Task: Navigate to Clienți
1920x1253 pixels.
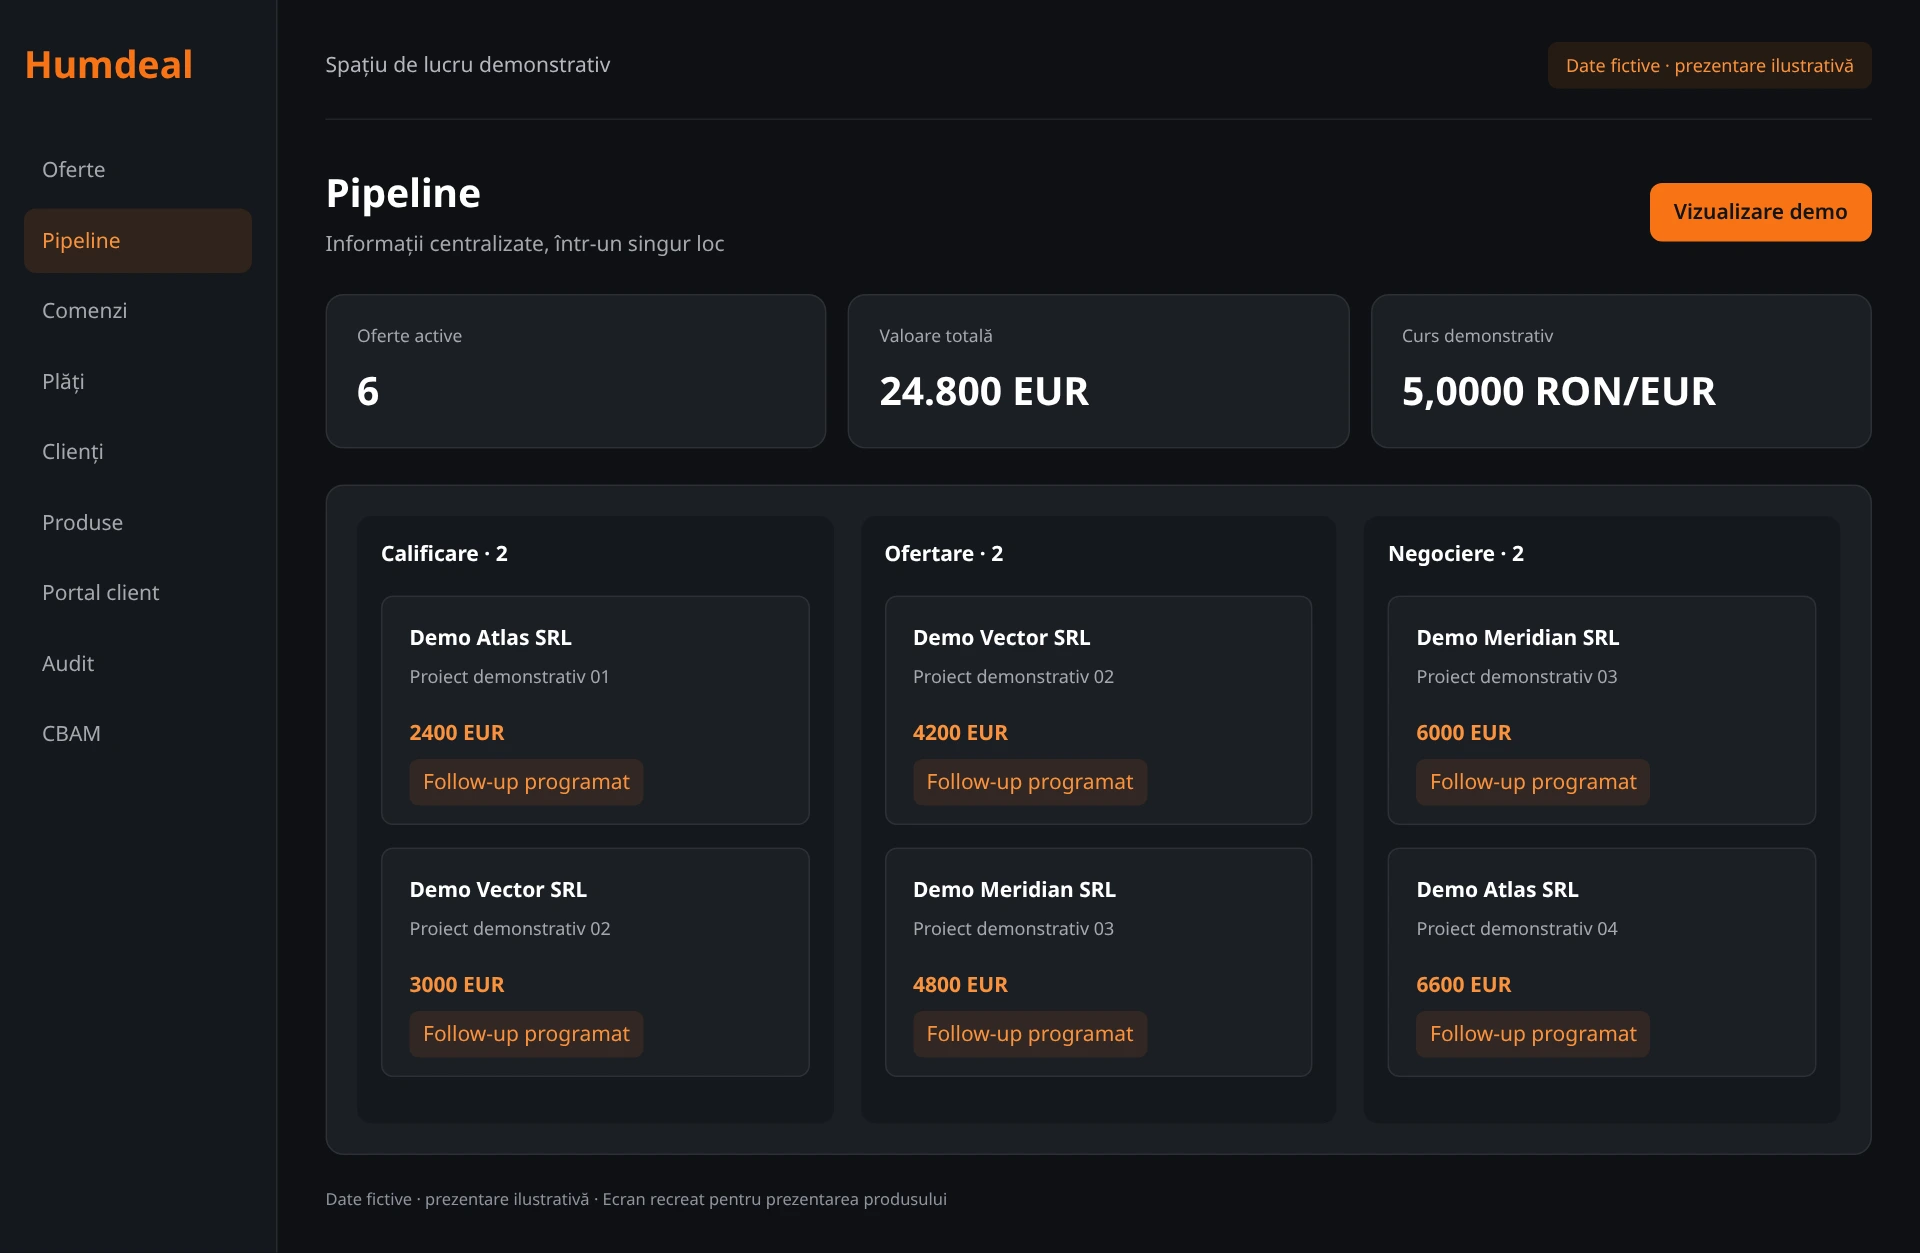Action: coord(138,452)
